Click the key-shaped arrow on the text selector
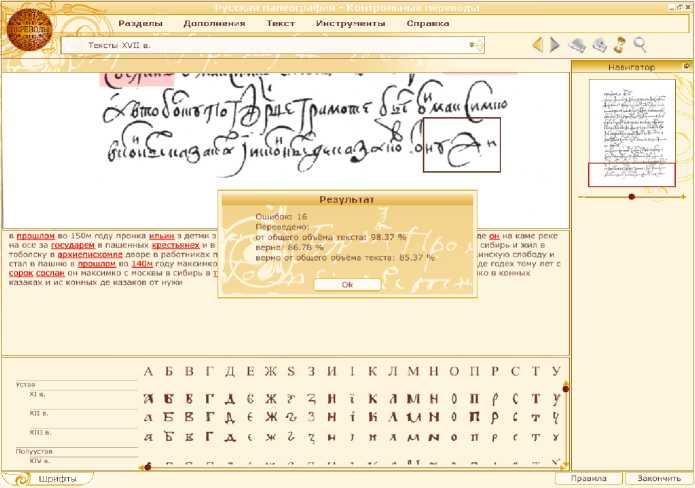The image size is (695, 488). coord(475,45)
